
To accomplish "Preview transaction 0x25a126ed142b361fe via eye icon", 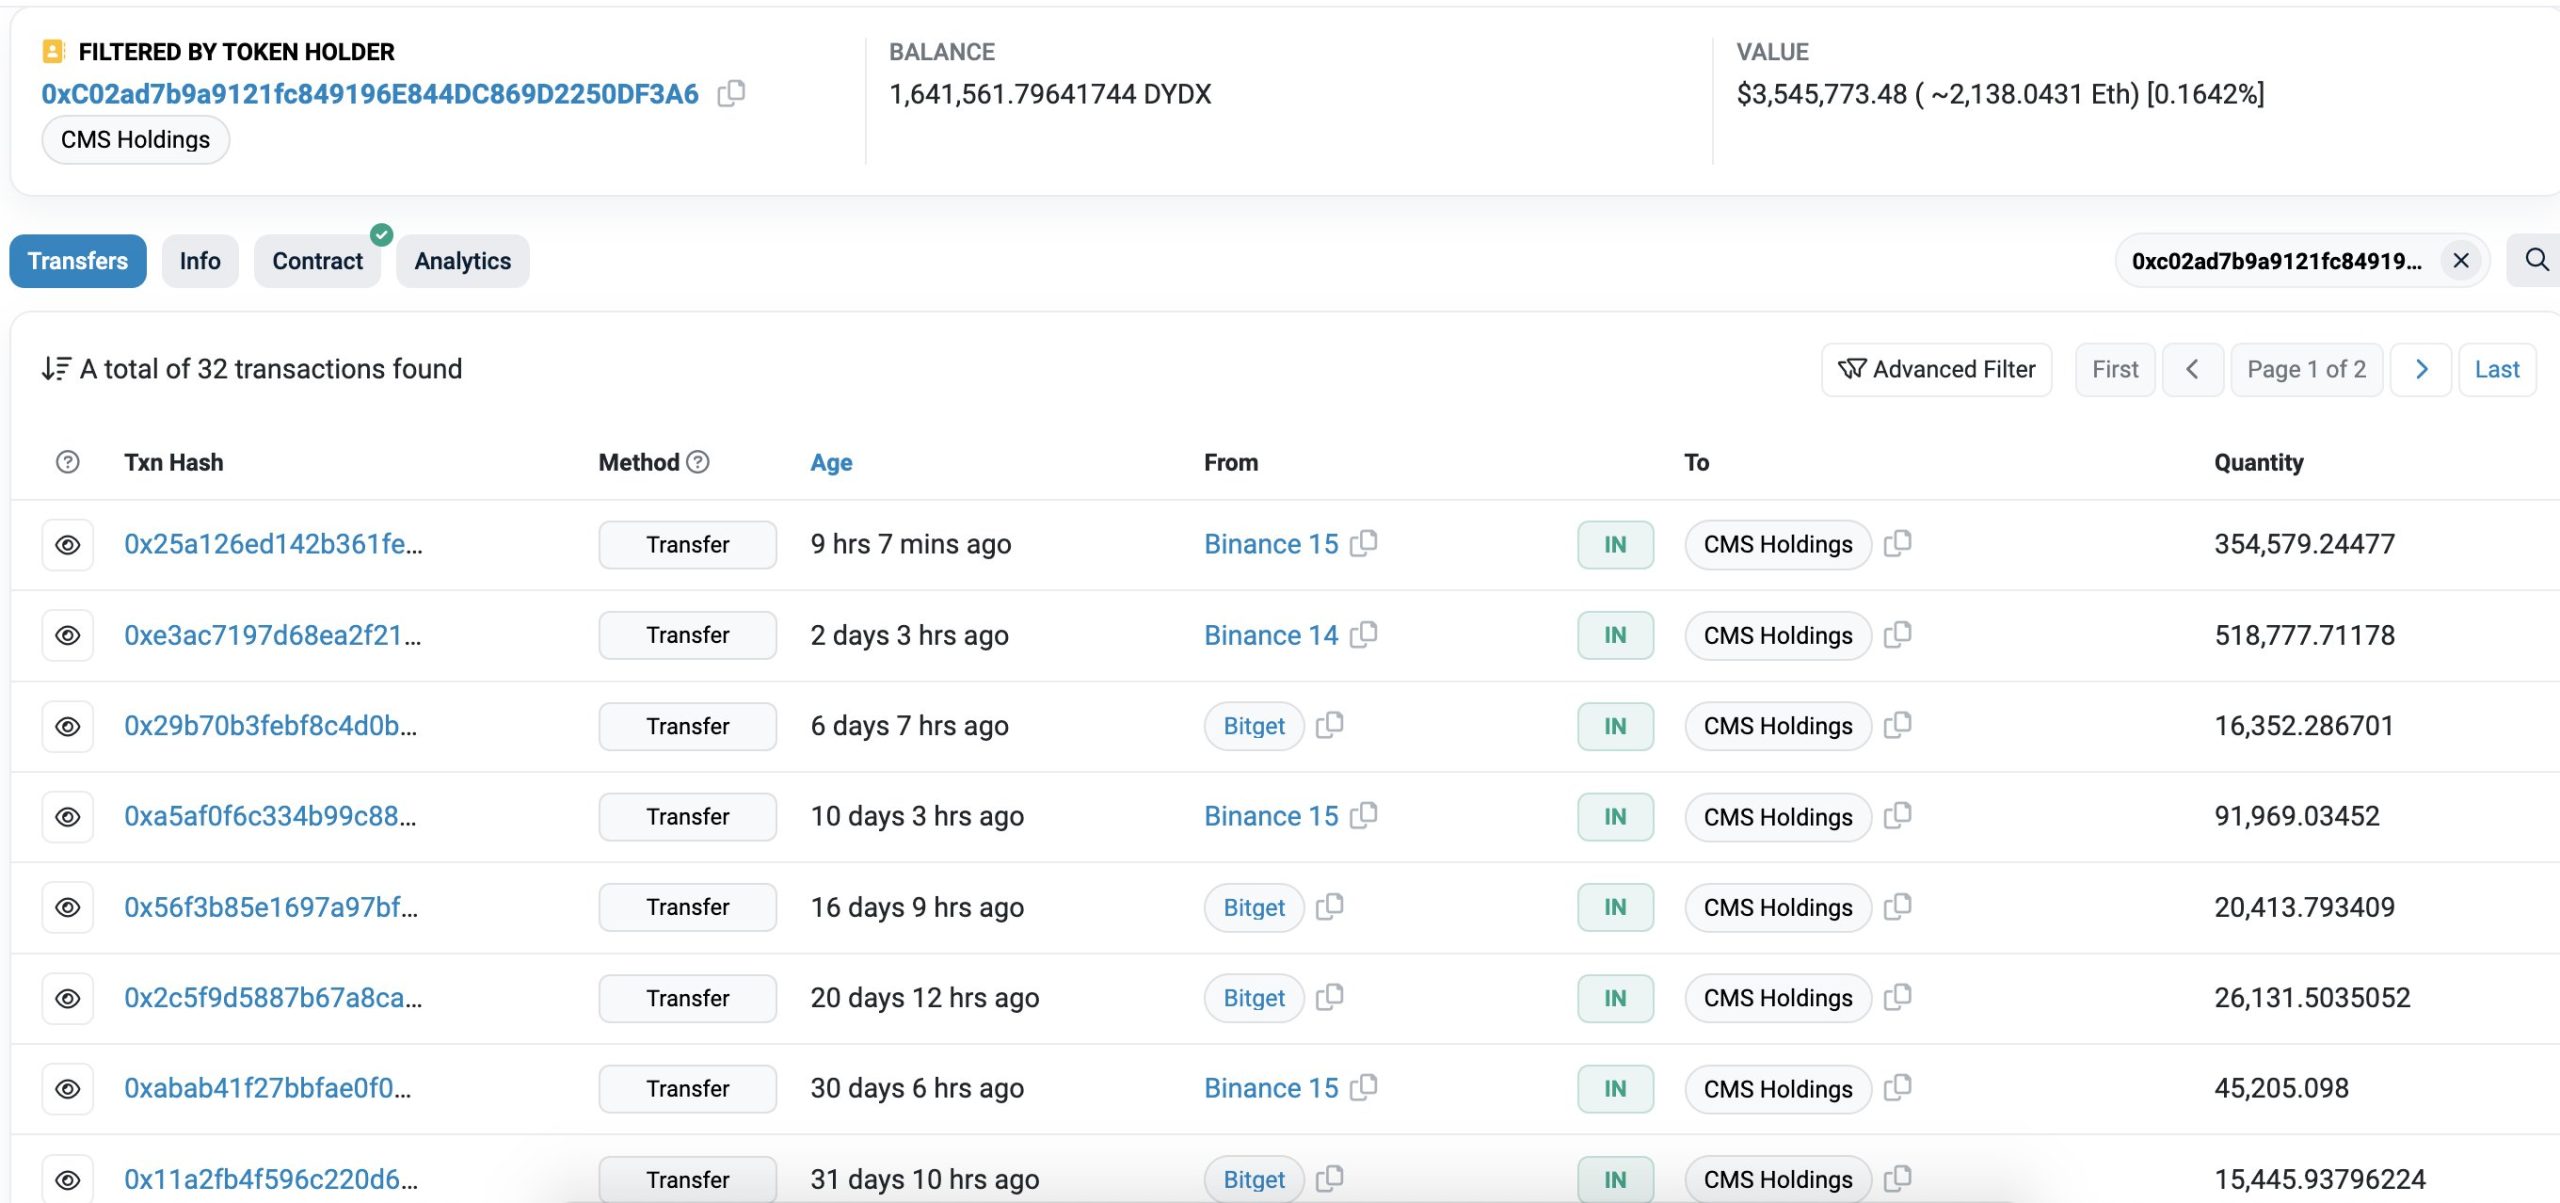I will point(67,545).
